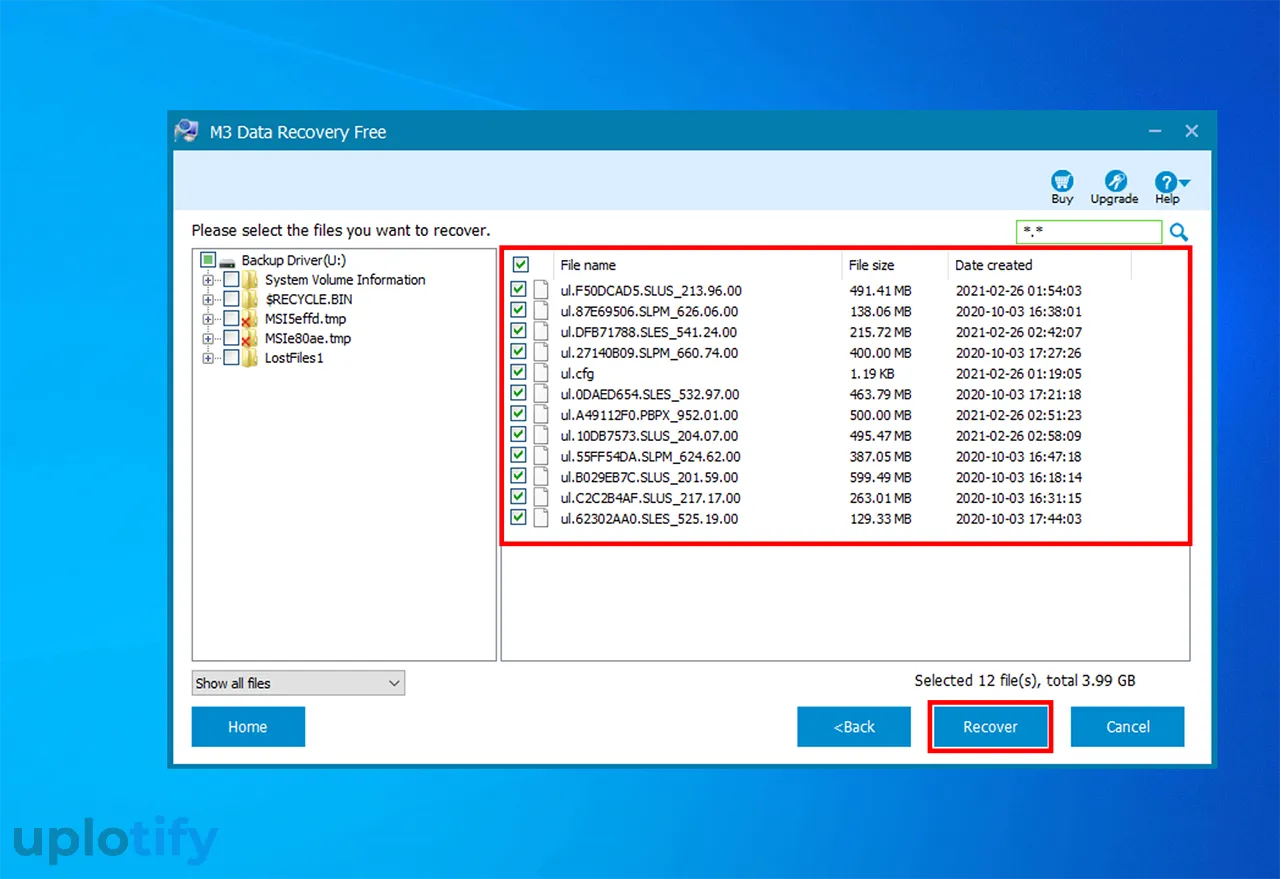Expand the LostFiles1 tree node
Image resolution: width=1280 pixels, height=879 pixels.
click(208, 358)
